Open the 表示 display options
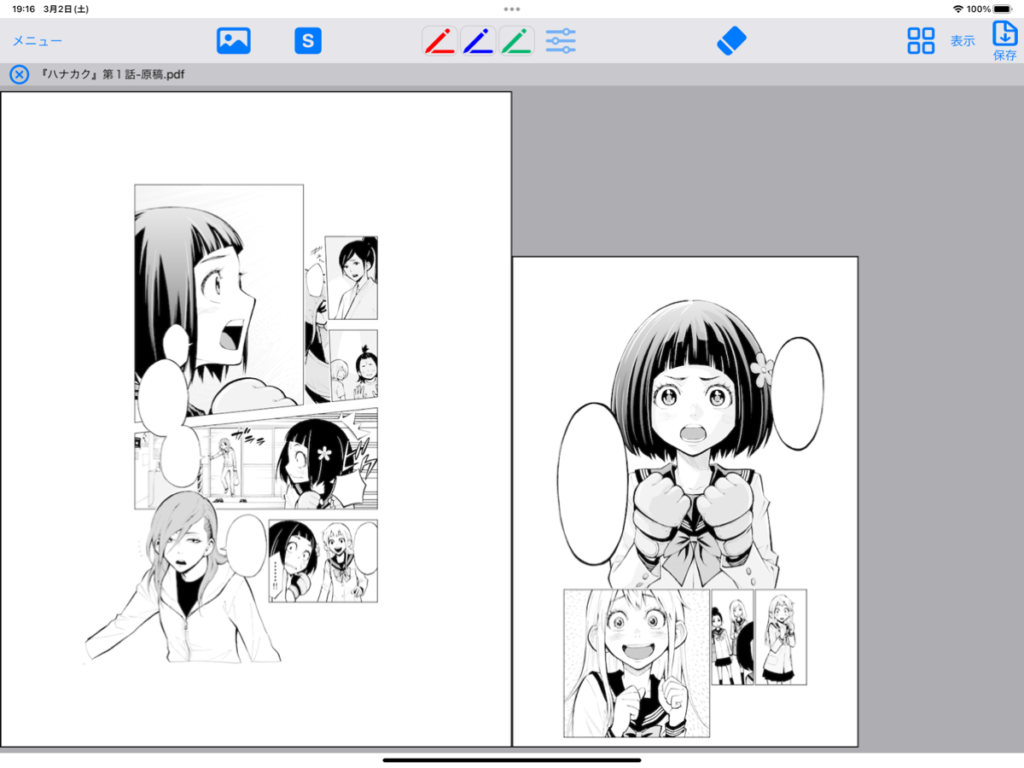 (x=963, y=40)
